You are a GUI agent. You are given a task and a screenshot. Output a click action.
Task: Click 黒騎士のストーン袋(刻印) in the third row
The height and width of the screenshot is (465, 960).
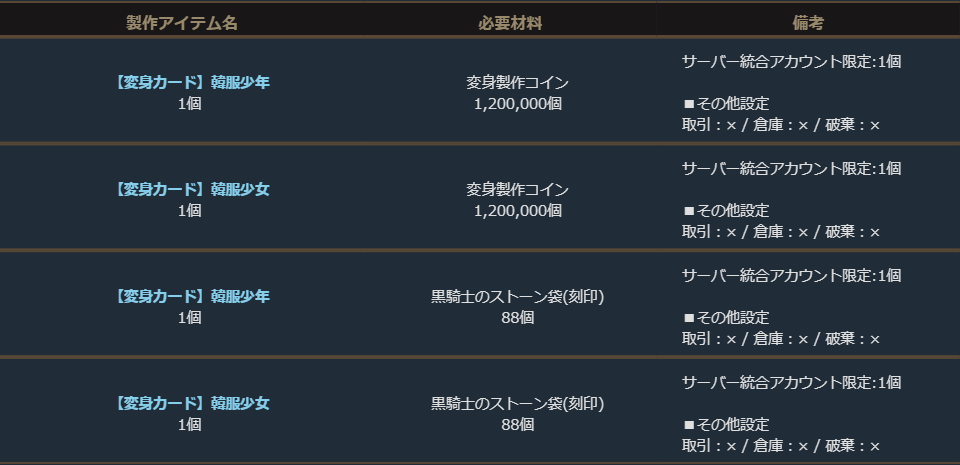517,296
